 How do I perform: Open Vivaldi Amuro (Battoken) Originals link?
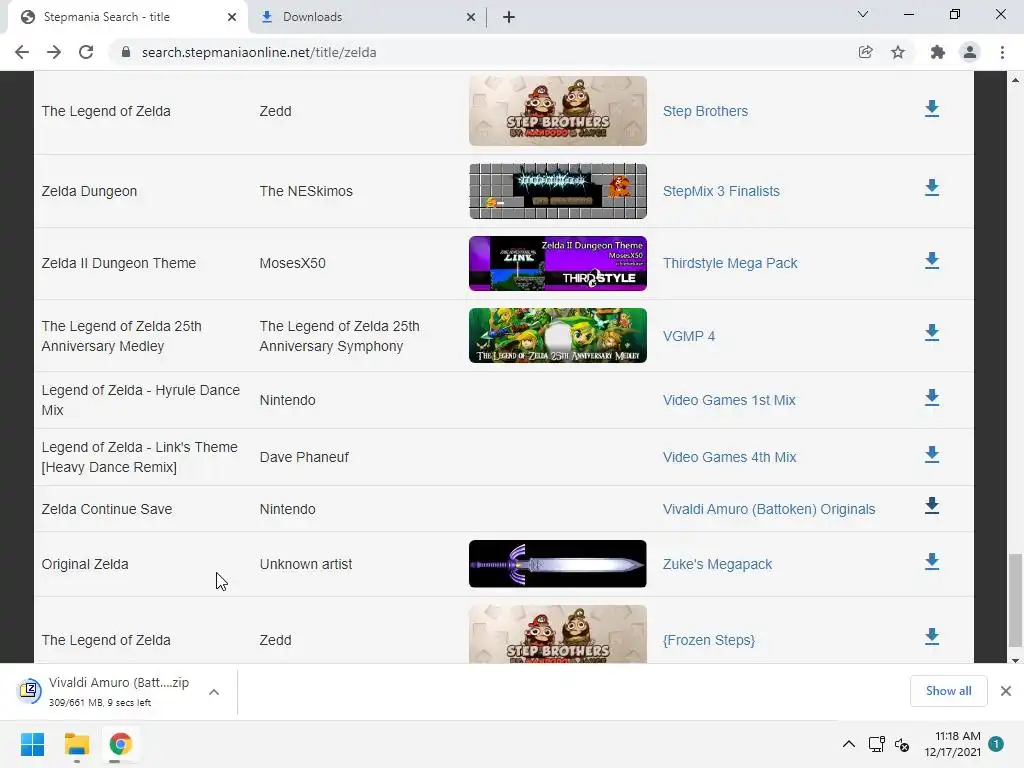[x=769, y=509]
